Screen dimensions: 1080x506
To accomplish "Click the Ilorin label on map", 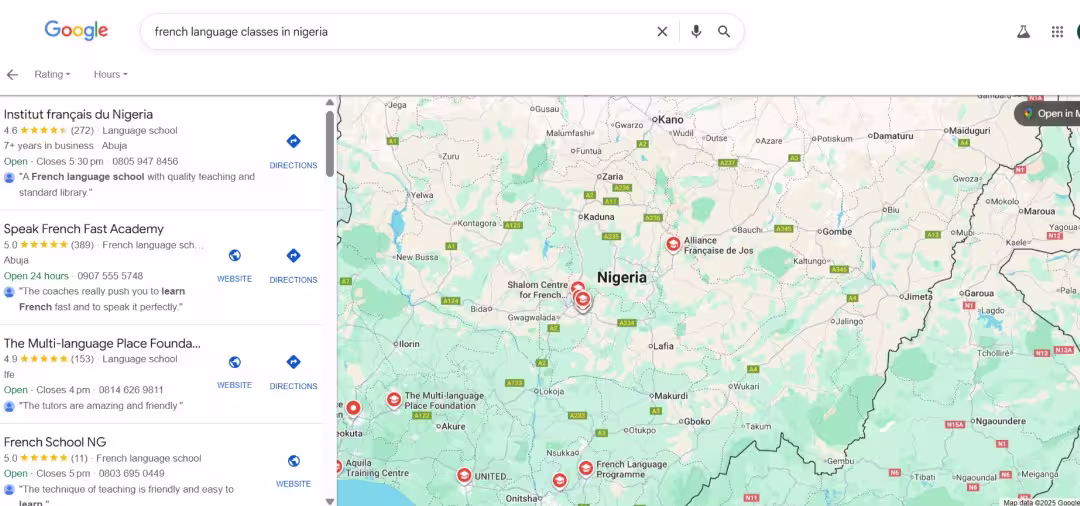I will pos(408,344).
